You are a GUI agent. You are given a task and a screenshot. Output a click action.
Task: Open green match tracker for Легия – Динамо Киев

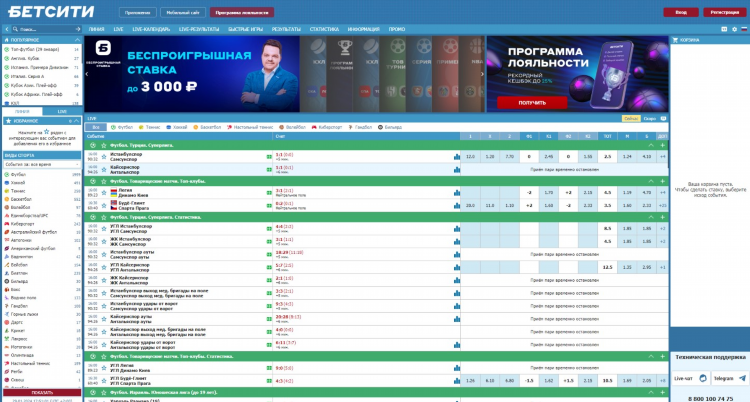tap(269, 193)
